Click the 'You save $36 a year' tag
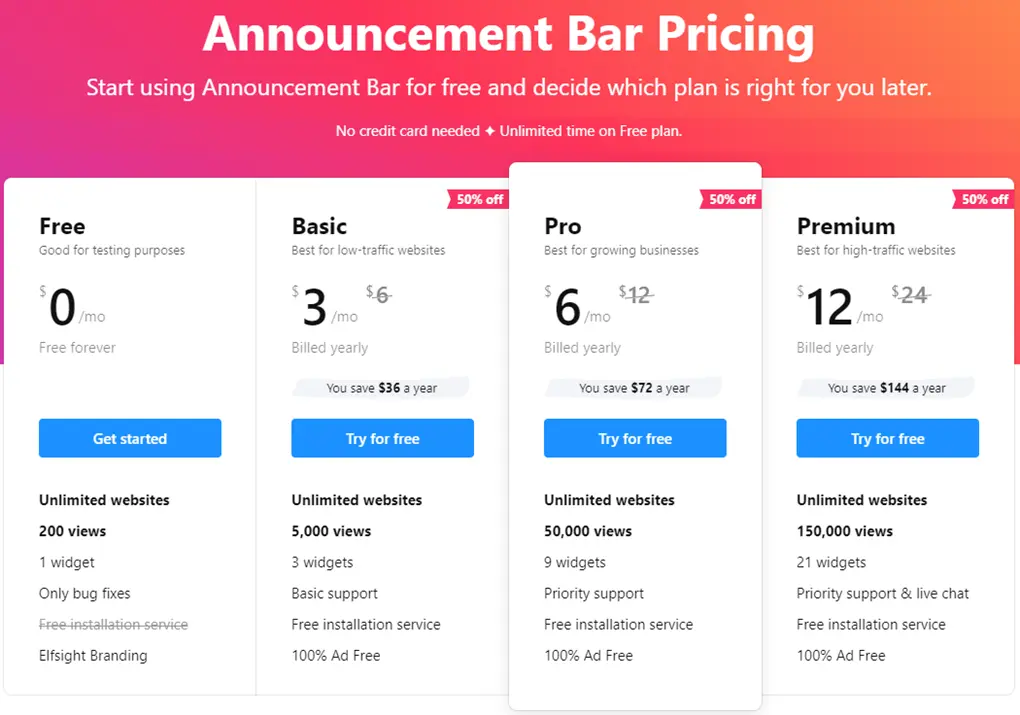This screenshot has width=1020, height=715. point(381,387)
